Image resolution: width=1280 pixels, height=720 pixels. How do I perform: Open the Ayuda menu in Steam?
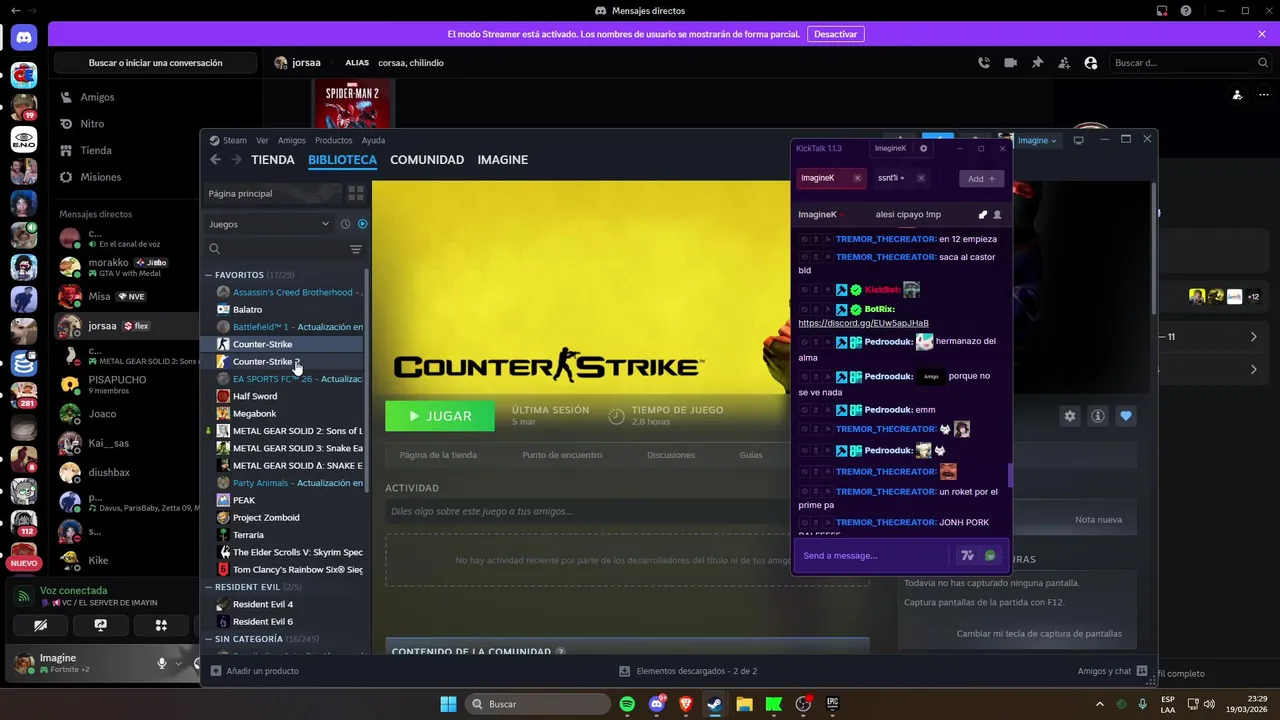373,140
